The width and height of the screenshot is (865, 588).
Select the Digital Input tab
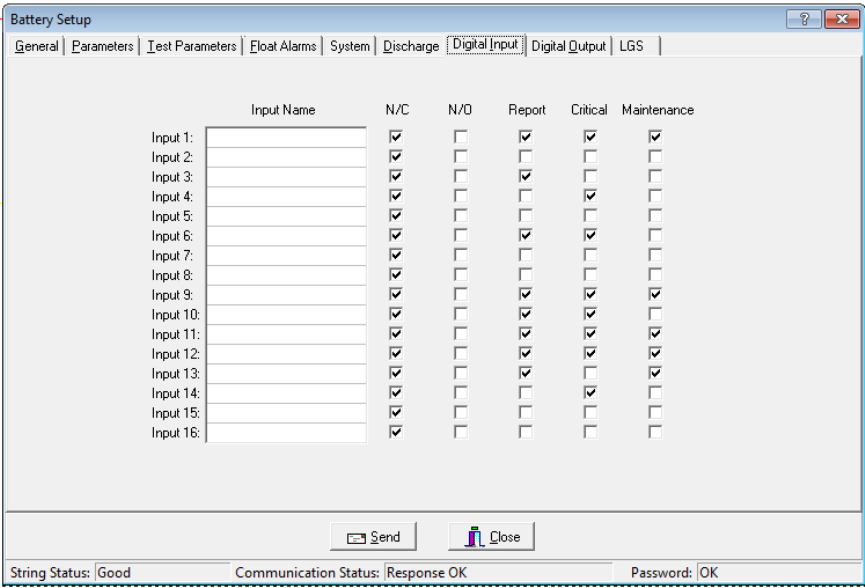coord(485,45)
